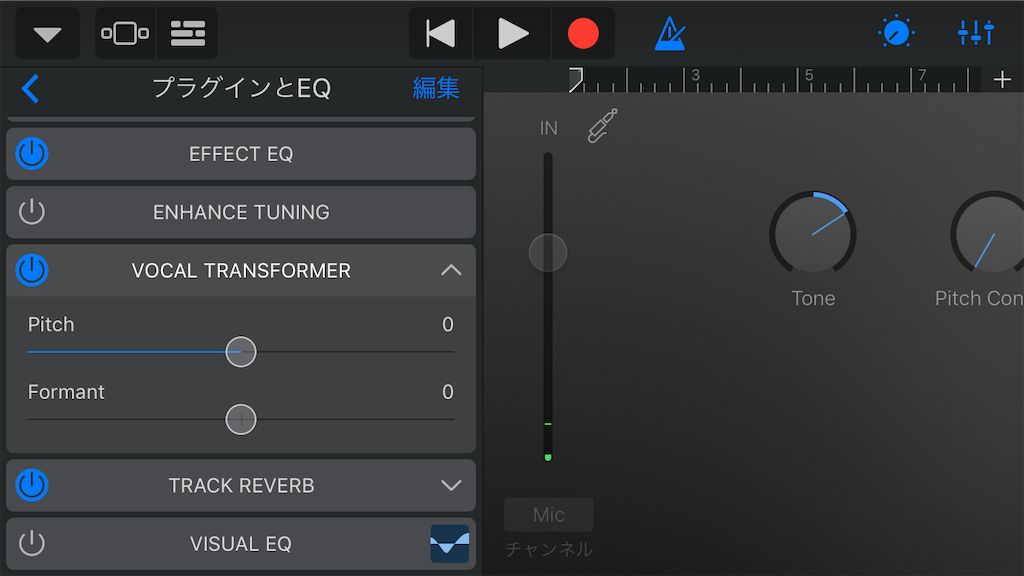The height and width of the screenshot is (576, 1024).
Task: Turn off the EFFECT EQ power toggle
Action: pyautogui.click(x=32, y=153)
